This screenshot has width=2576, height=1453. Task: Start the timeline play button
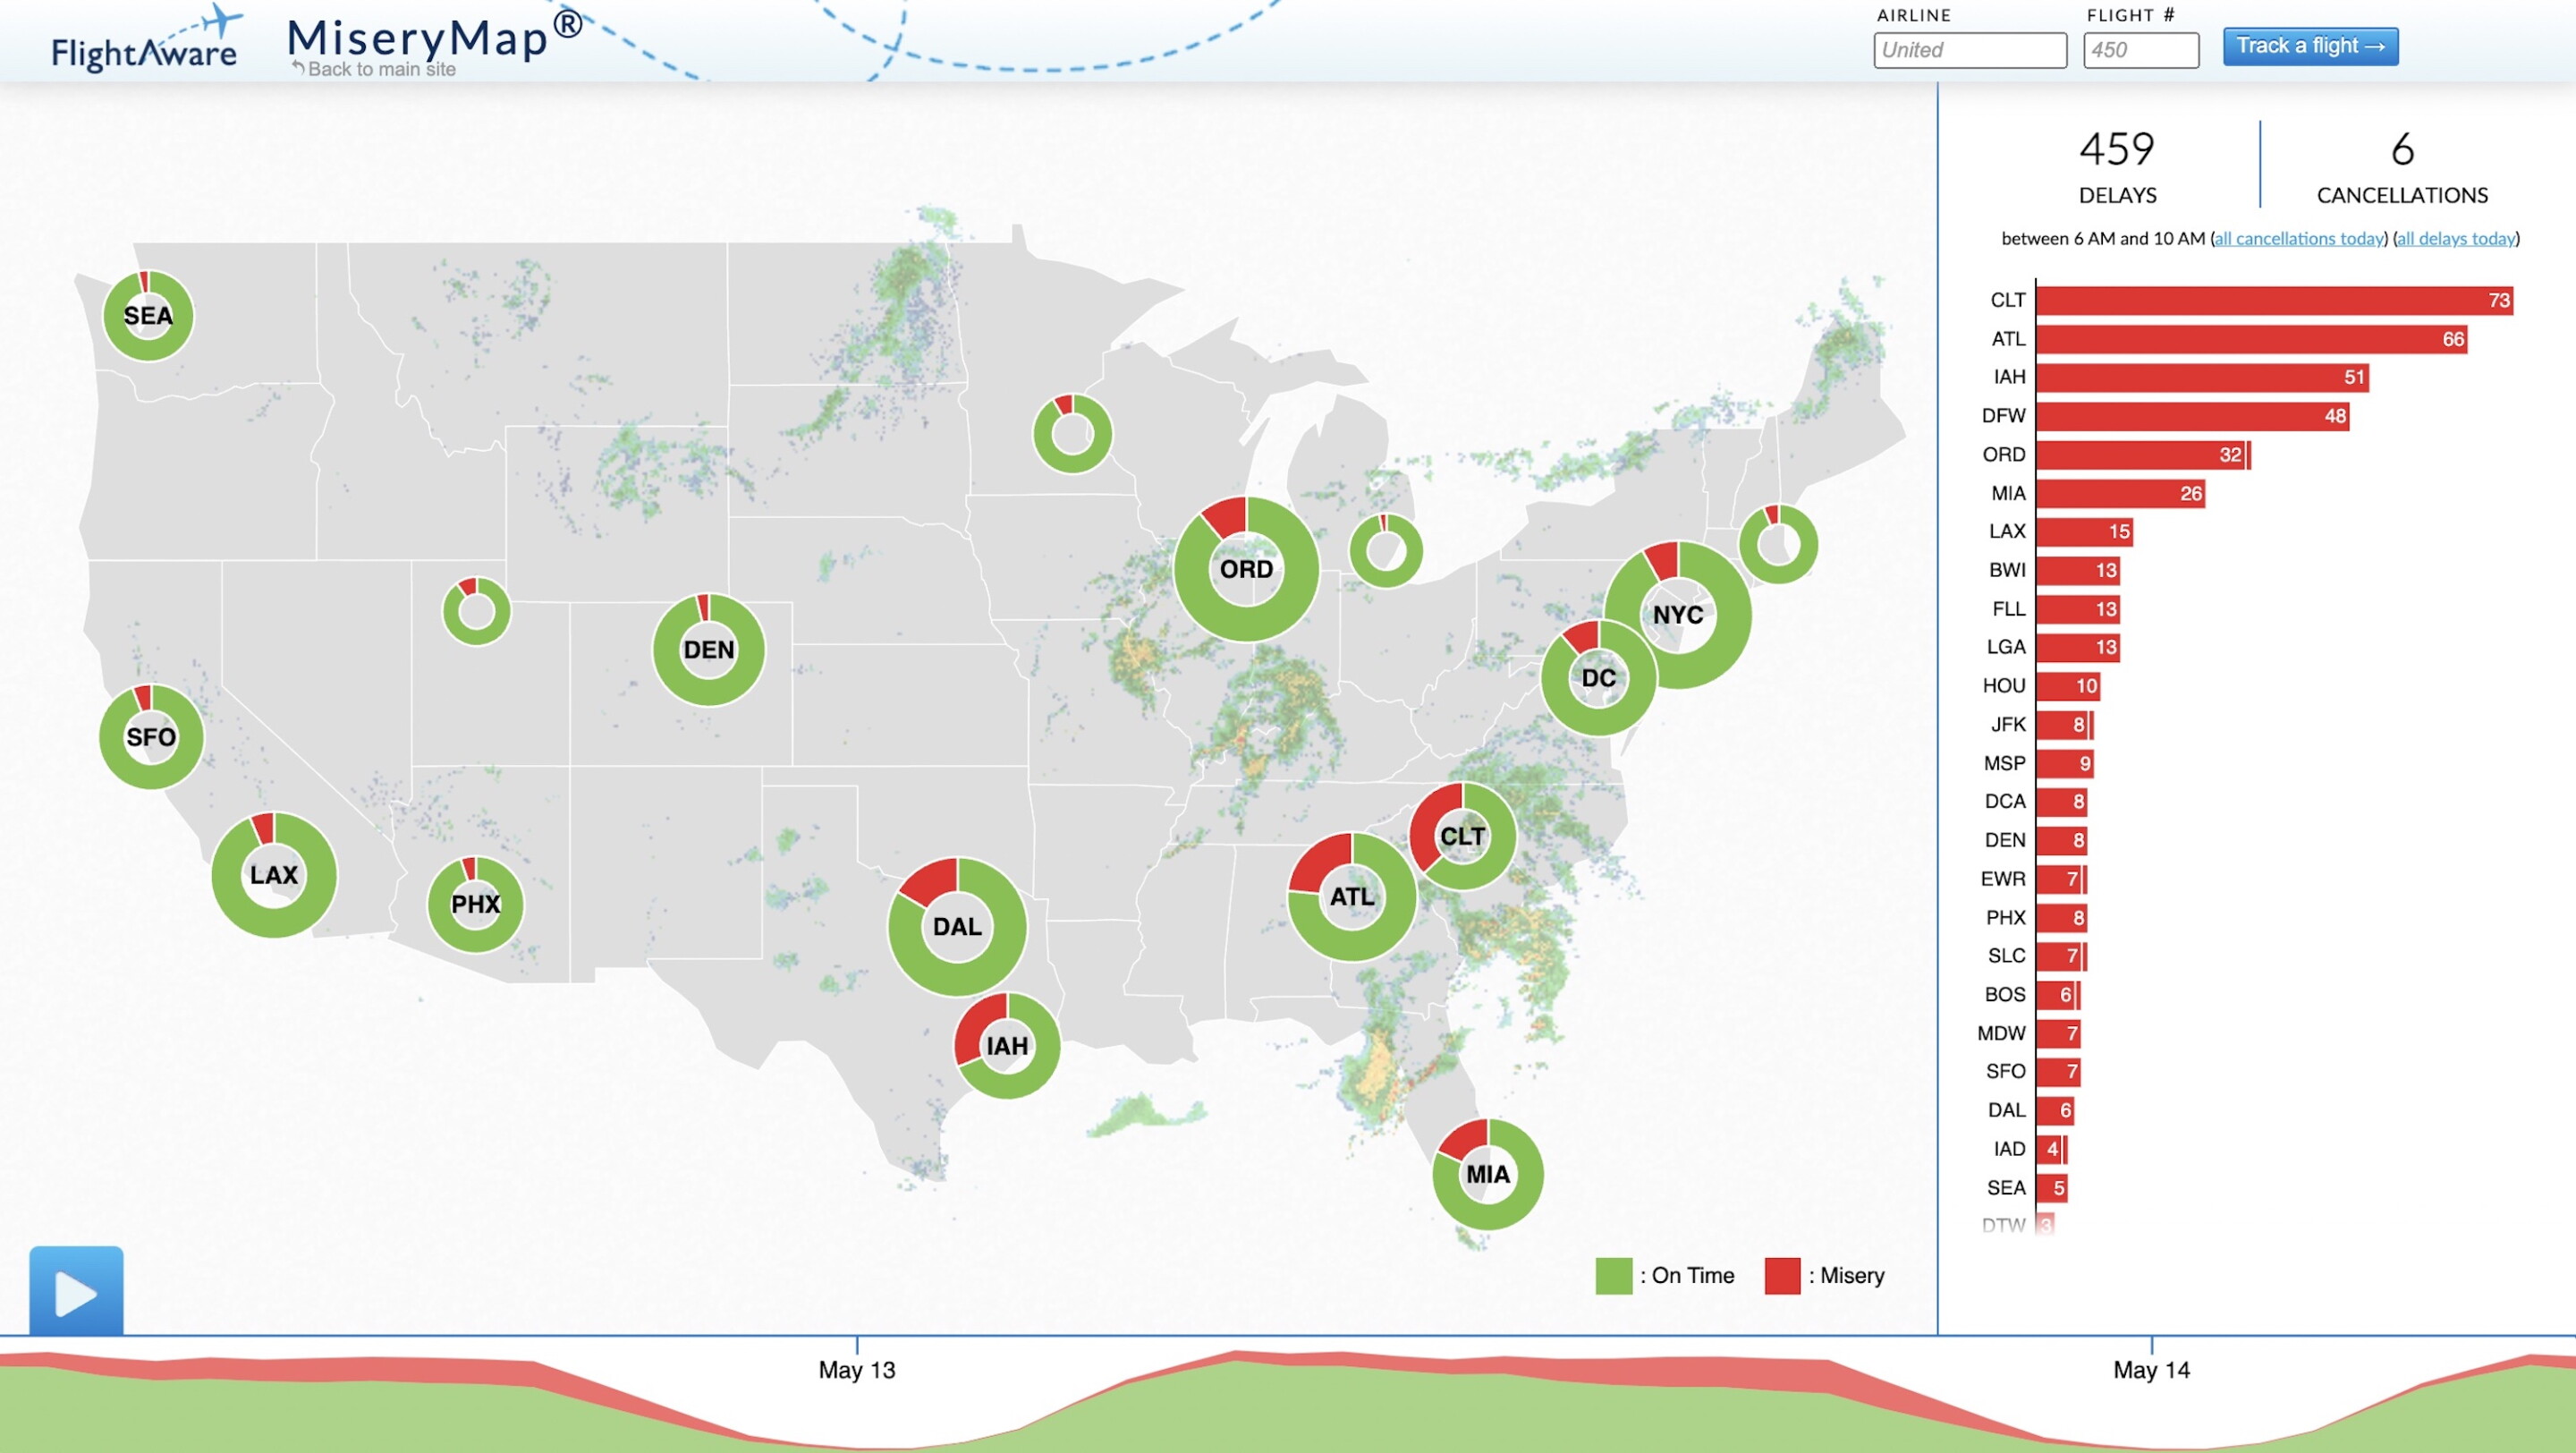coord(76,1290)
